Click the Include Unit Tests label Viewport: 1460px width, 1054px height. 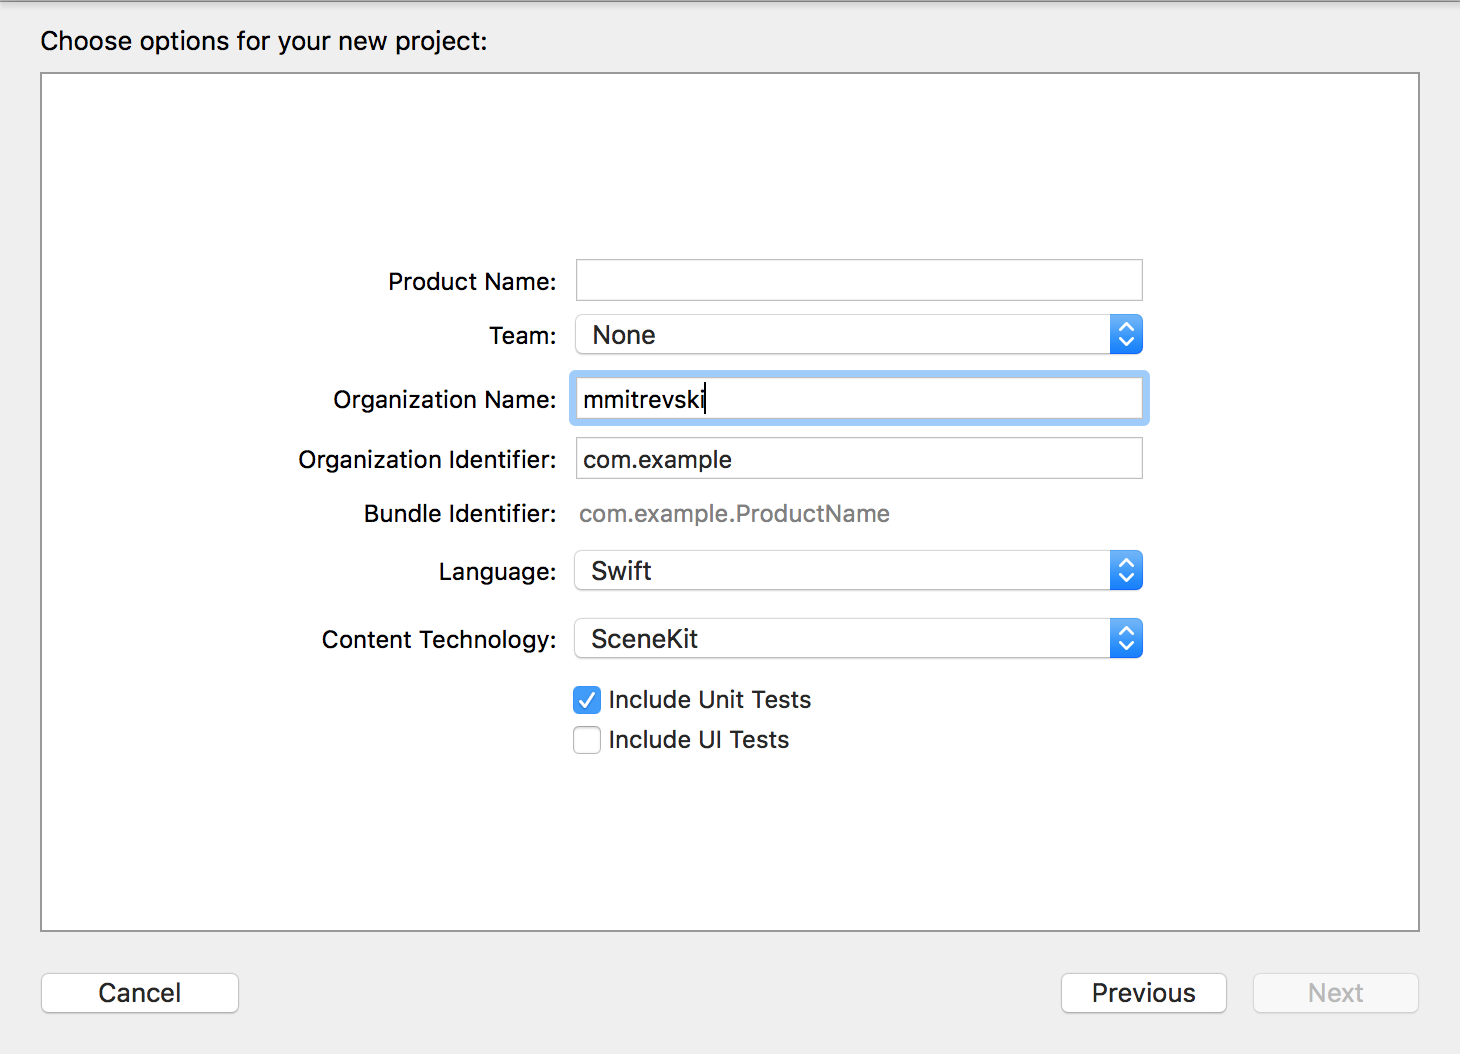coord(709,700)
